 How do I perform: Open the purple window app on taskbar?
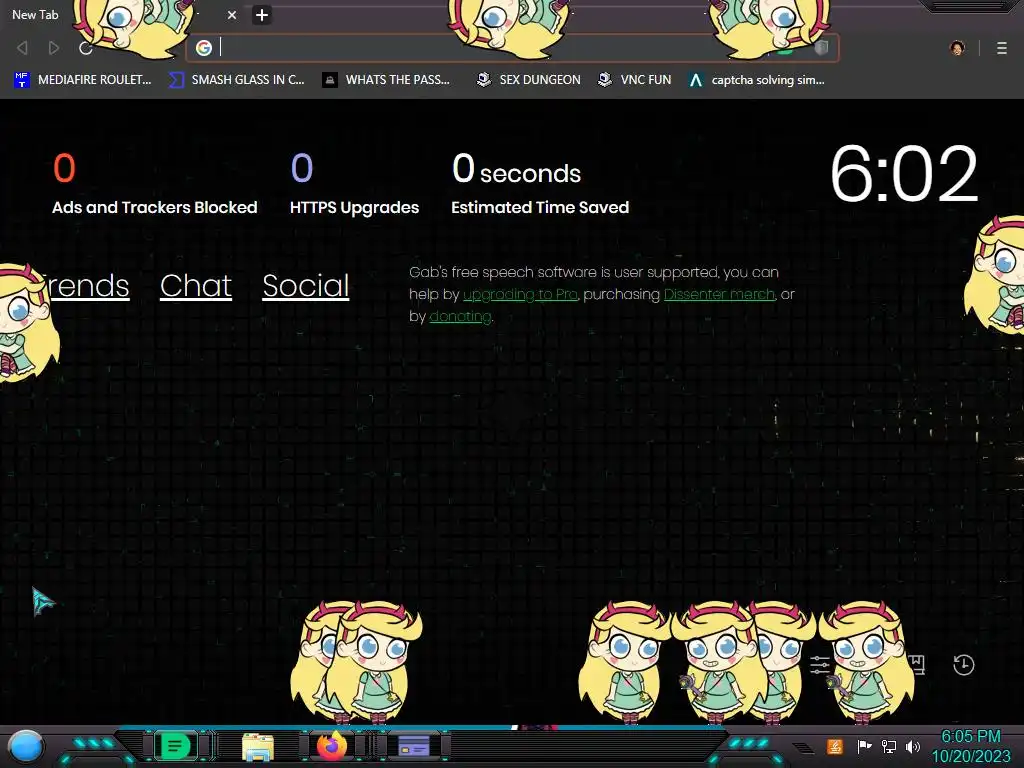pyautogui.click(x=413, y=746)
